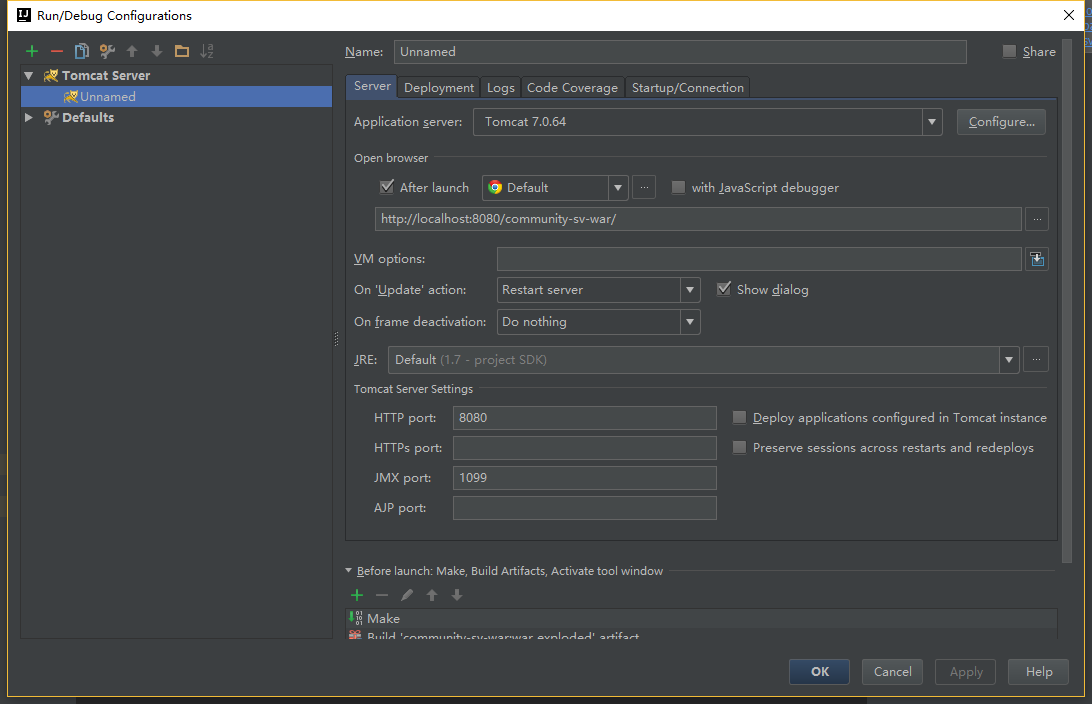
Task: Move before launch task down arrow
Action: point(457,595)
